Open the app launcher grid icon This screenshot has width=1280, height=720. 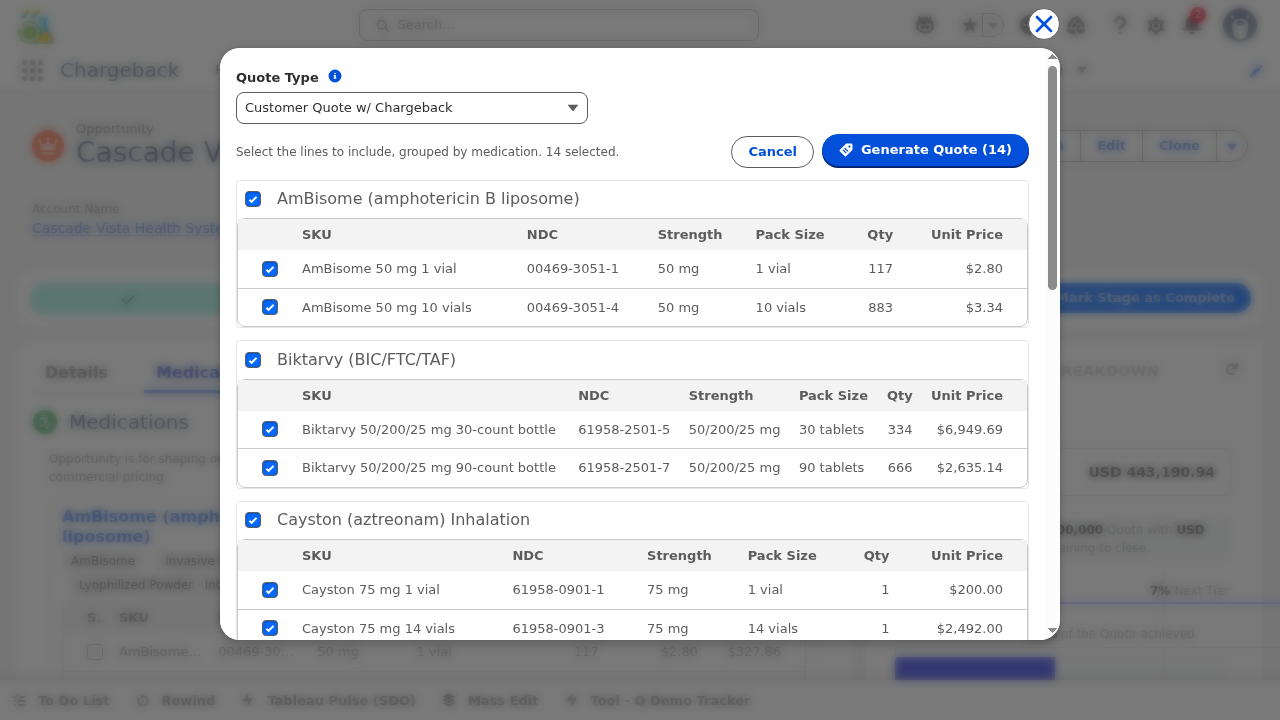pyautogui.click(x=32, y=70)
